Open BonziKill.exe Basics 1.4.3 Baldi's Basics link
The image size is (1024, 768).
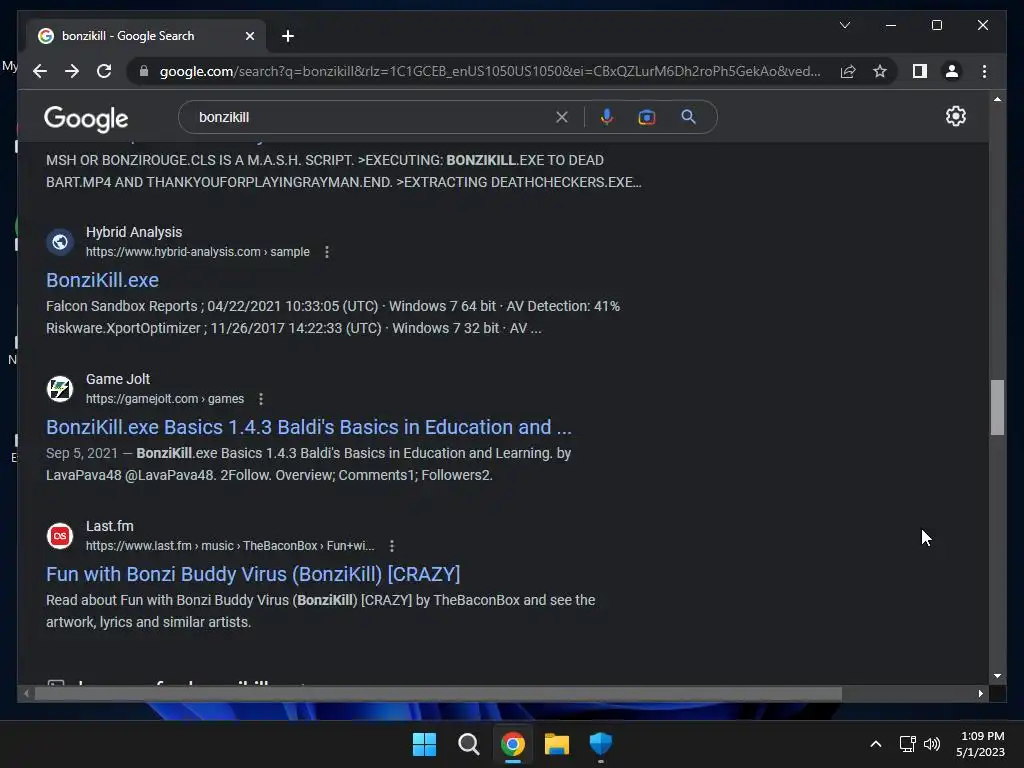(308, 427)
